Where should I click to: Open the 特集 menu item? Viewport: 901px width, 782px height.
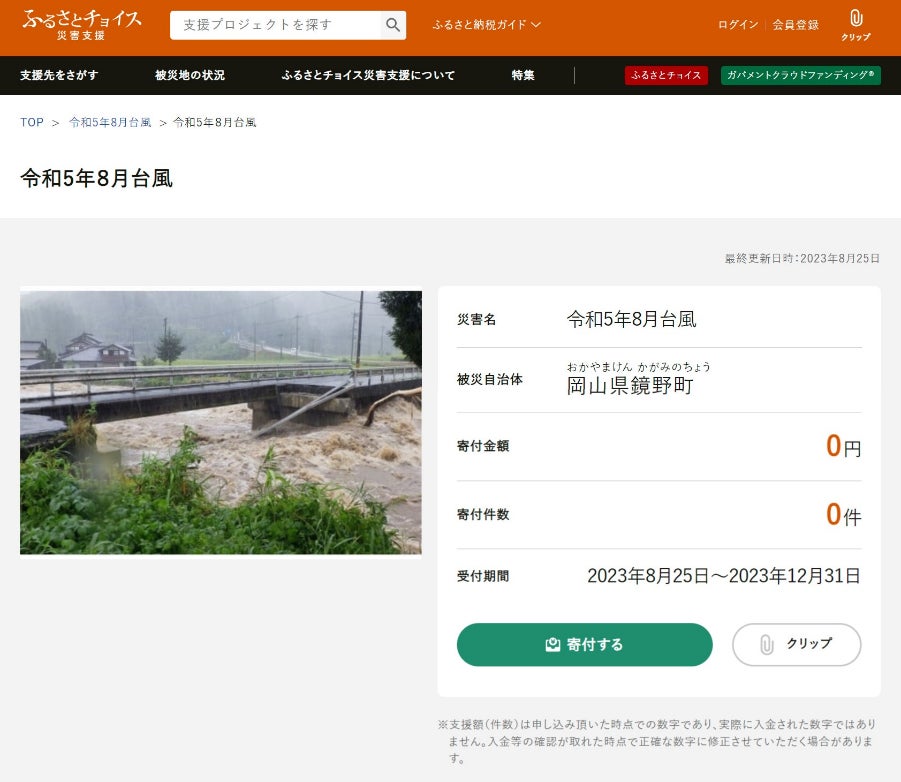click(523, 75)
